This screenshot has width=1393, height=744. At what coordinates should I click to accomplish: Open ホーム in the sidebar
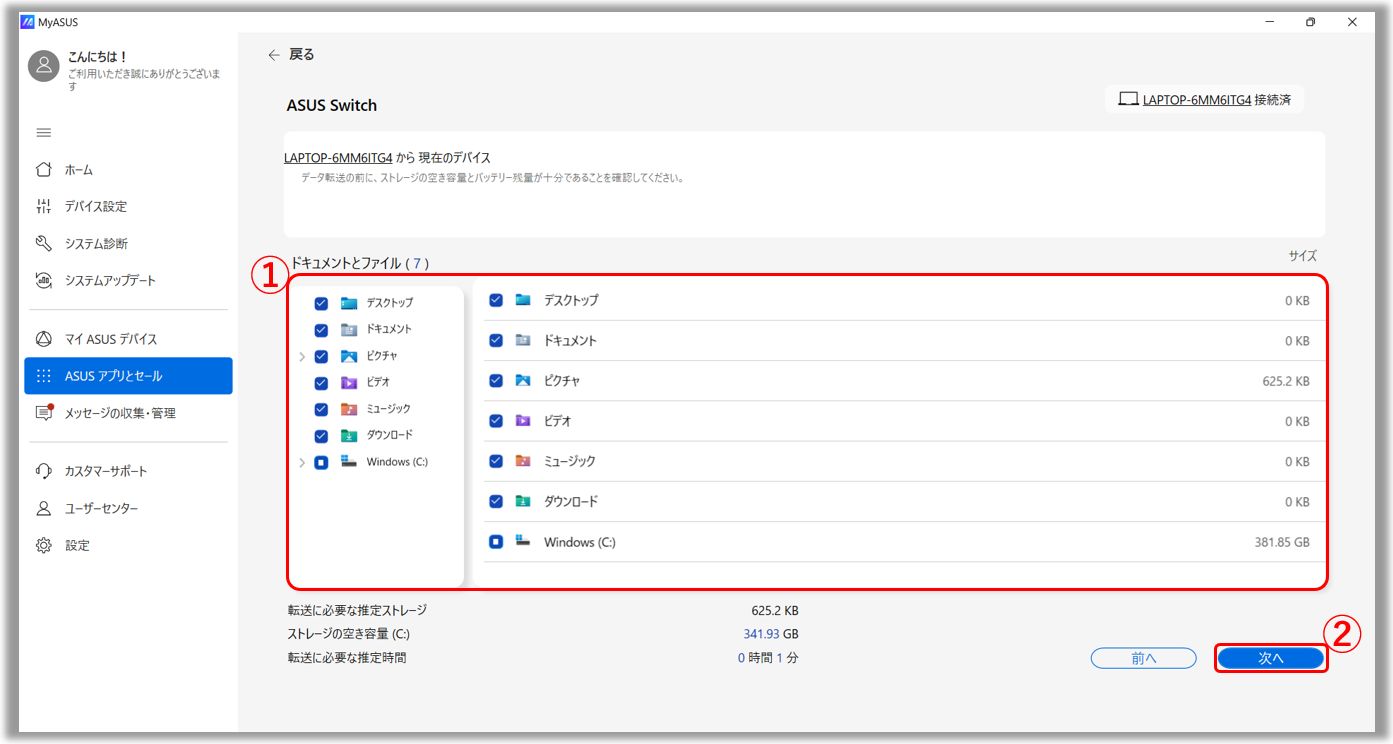[x=128, y=170]
